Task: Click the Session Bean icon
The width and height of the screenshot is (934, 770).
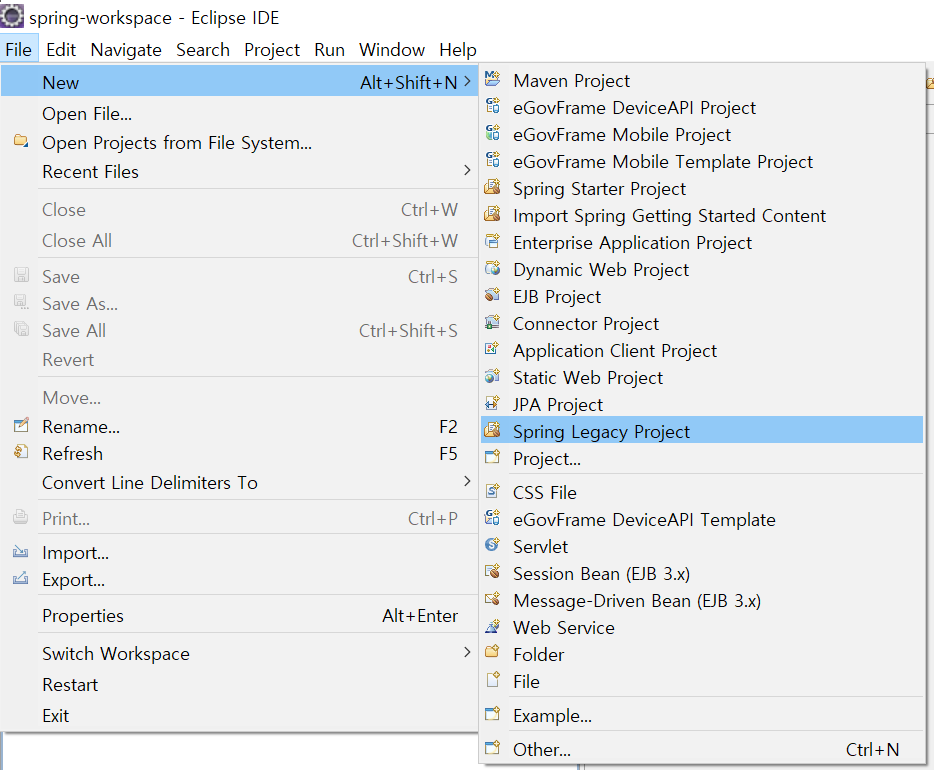Action: pyautogui.click(x=493, y=572)
